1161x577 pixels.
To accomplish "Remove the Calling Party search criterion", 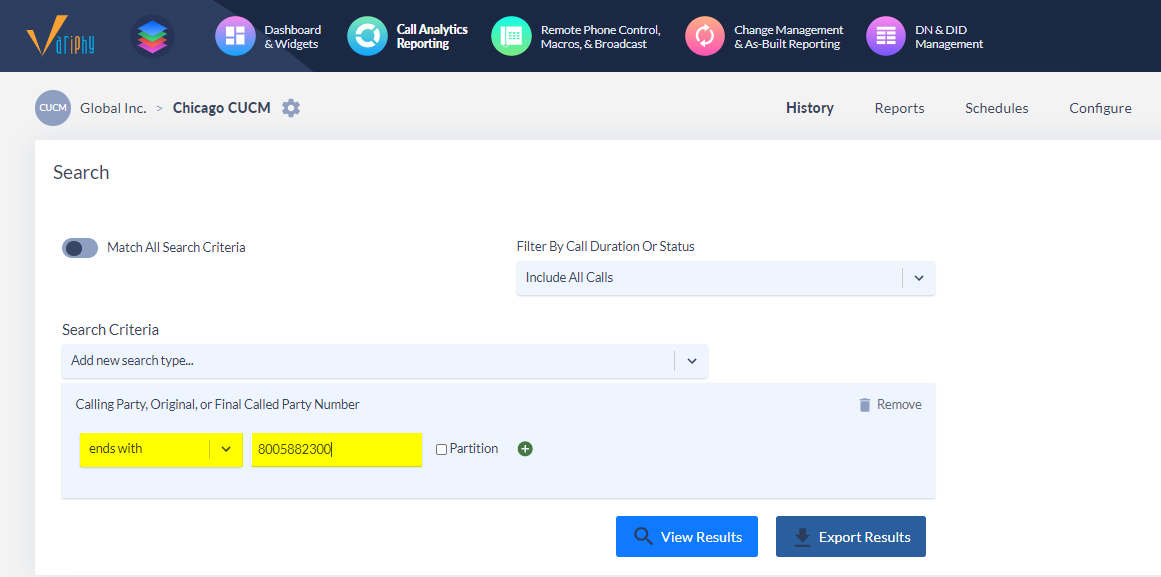I will (890, 404).
